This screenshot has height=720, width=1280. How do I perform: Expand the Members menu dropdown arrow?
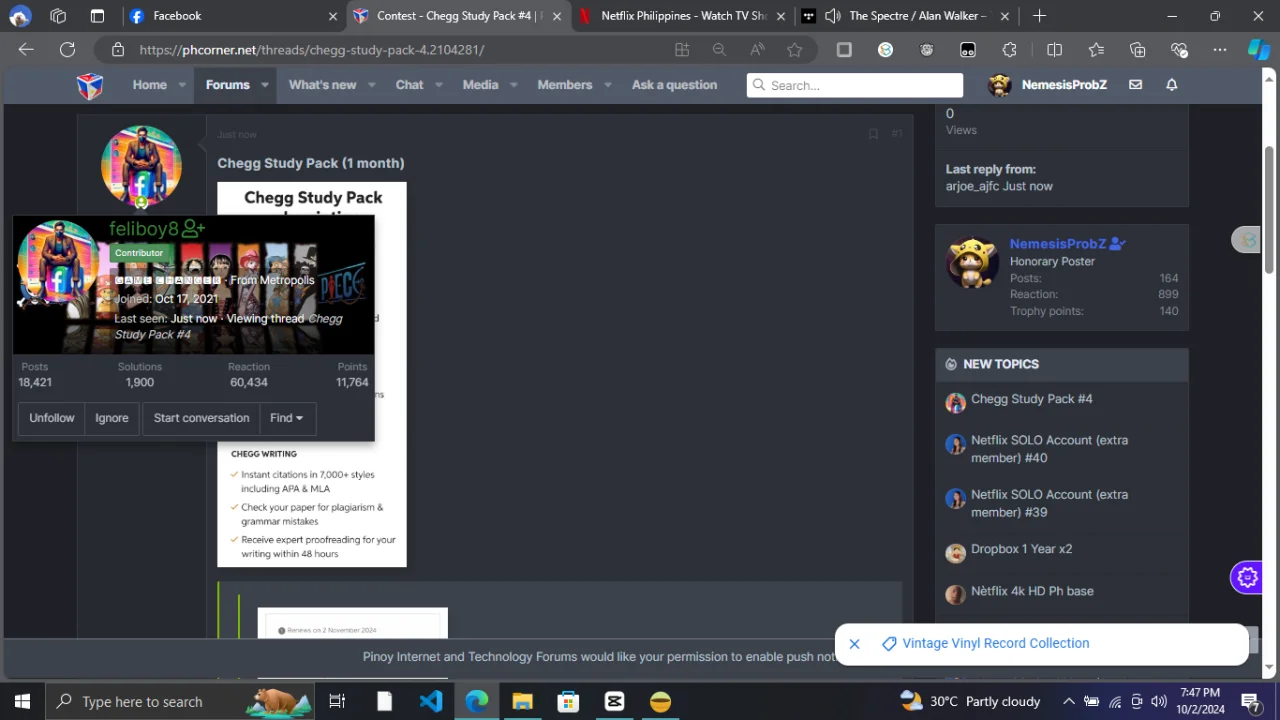[x=607, y=86]
